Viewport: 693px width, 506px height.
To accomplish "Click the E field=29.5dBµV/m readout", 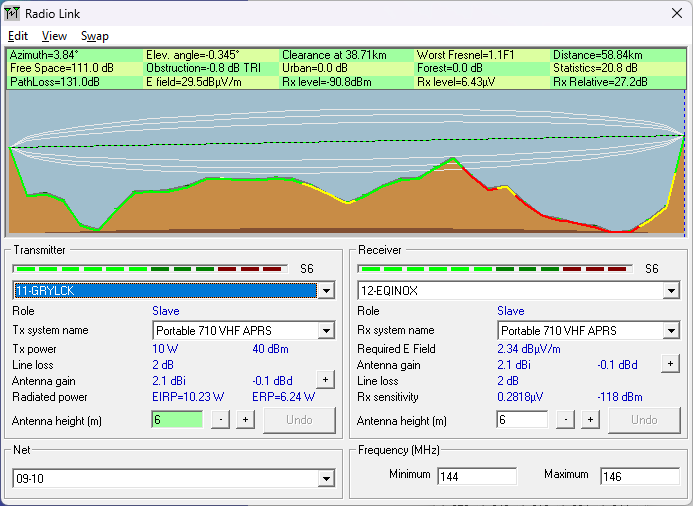I will point(194,82).
